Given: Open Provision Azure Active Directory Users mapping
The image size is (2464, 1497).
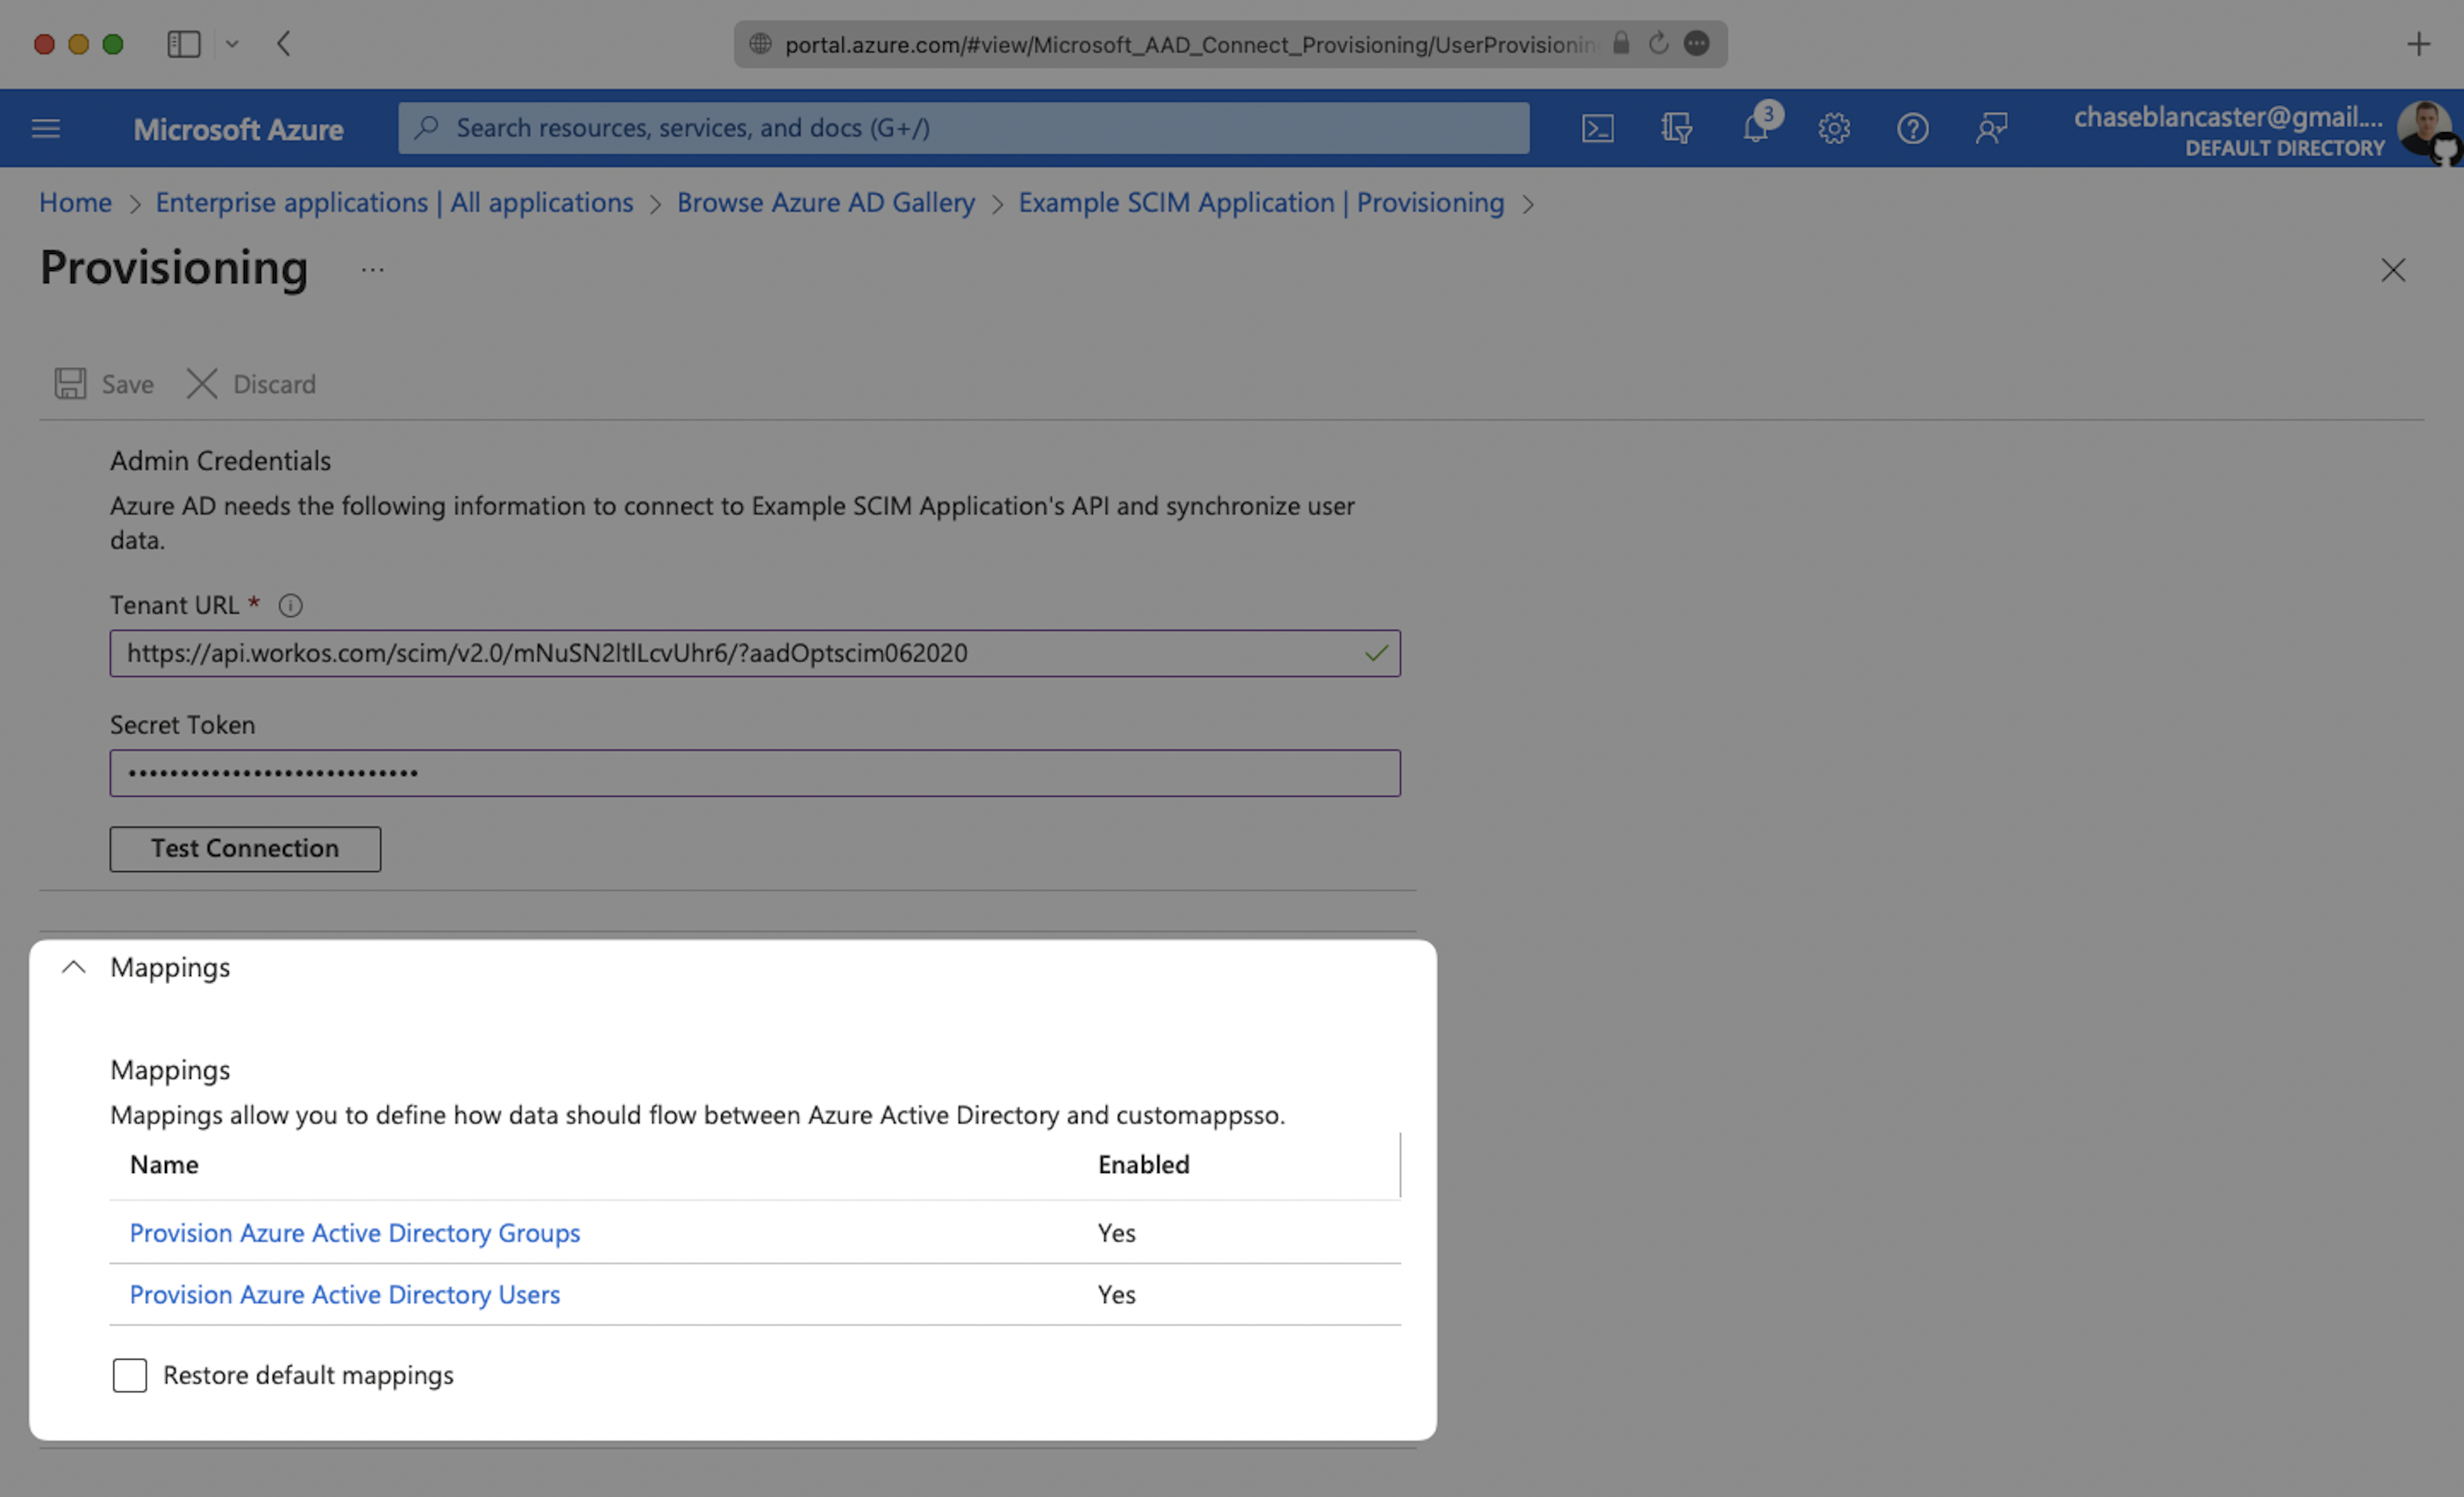Looking at the screenshot, I should click(345, 1294).
